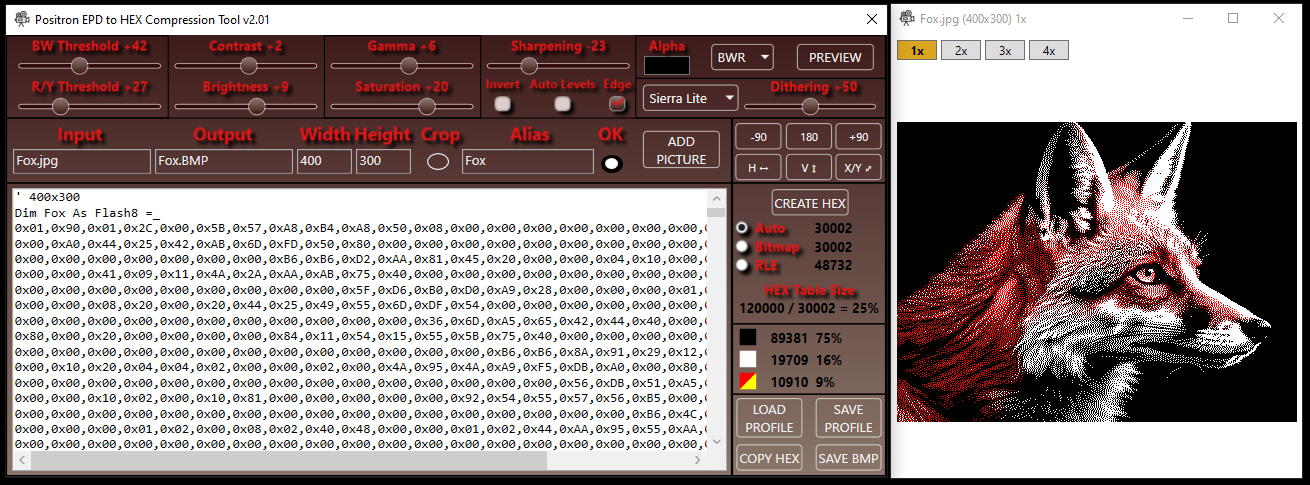
Task: Open the Alpha black color swatch
Action: click(667, 65)
